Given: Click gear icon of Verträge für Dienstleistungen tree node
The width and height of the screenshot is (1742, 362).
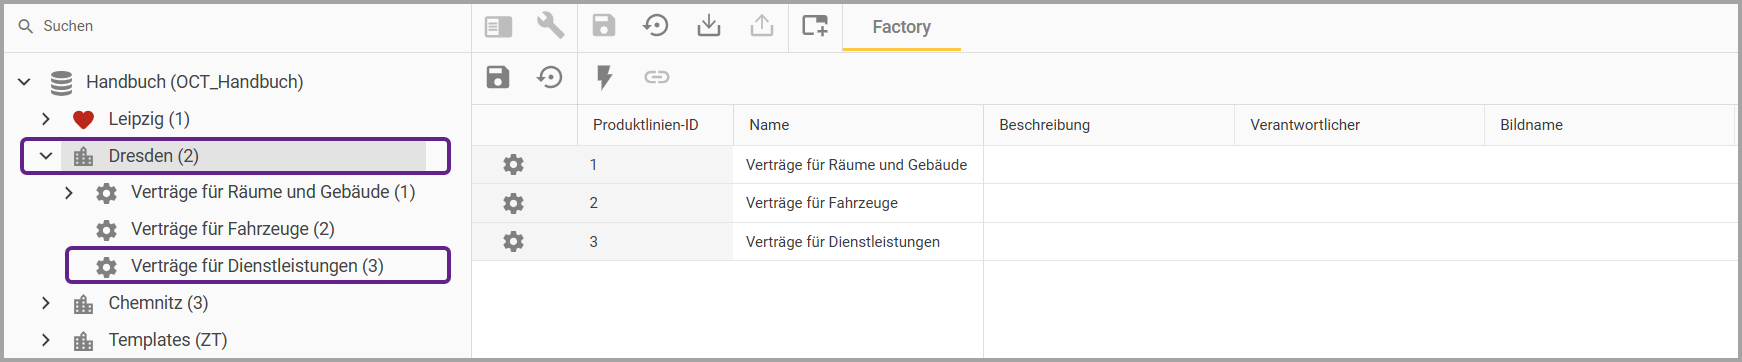Looking at the screenshot, I should pos(106,267).
